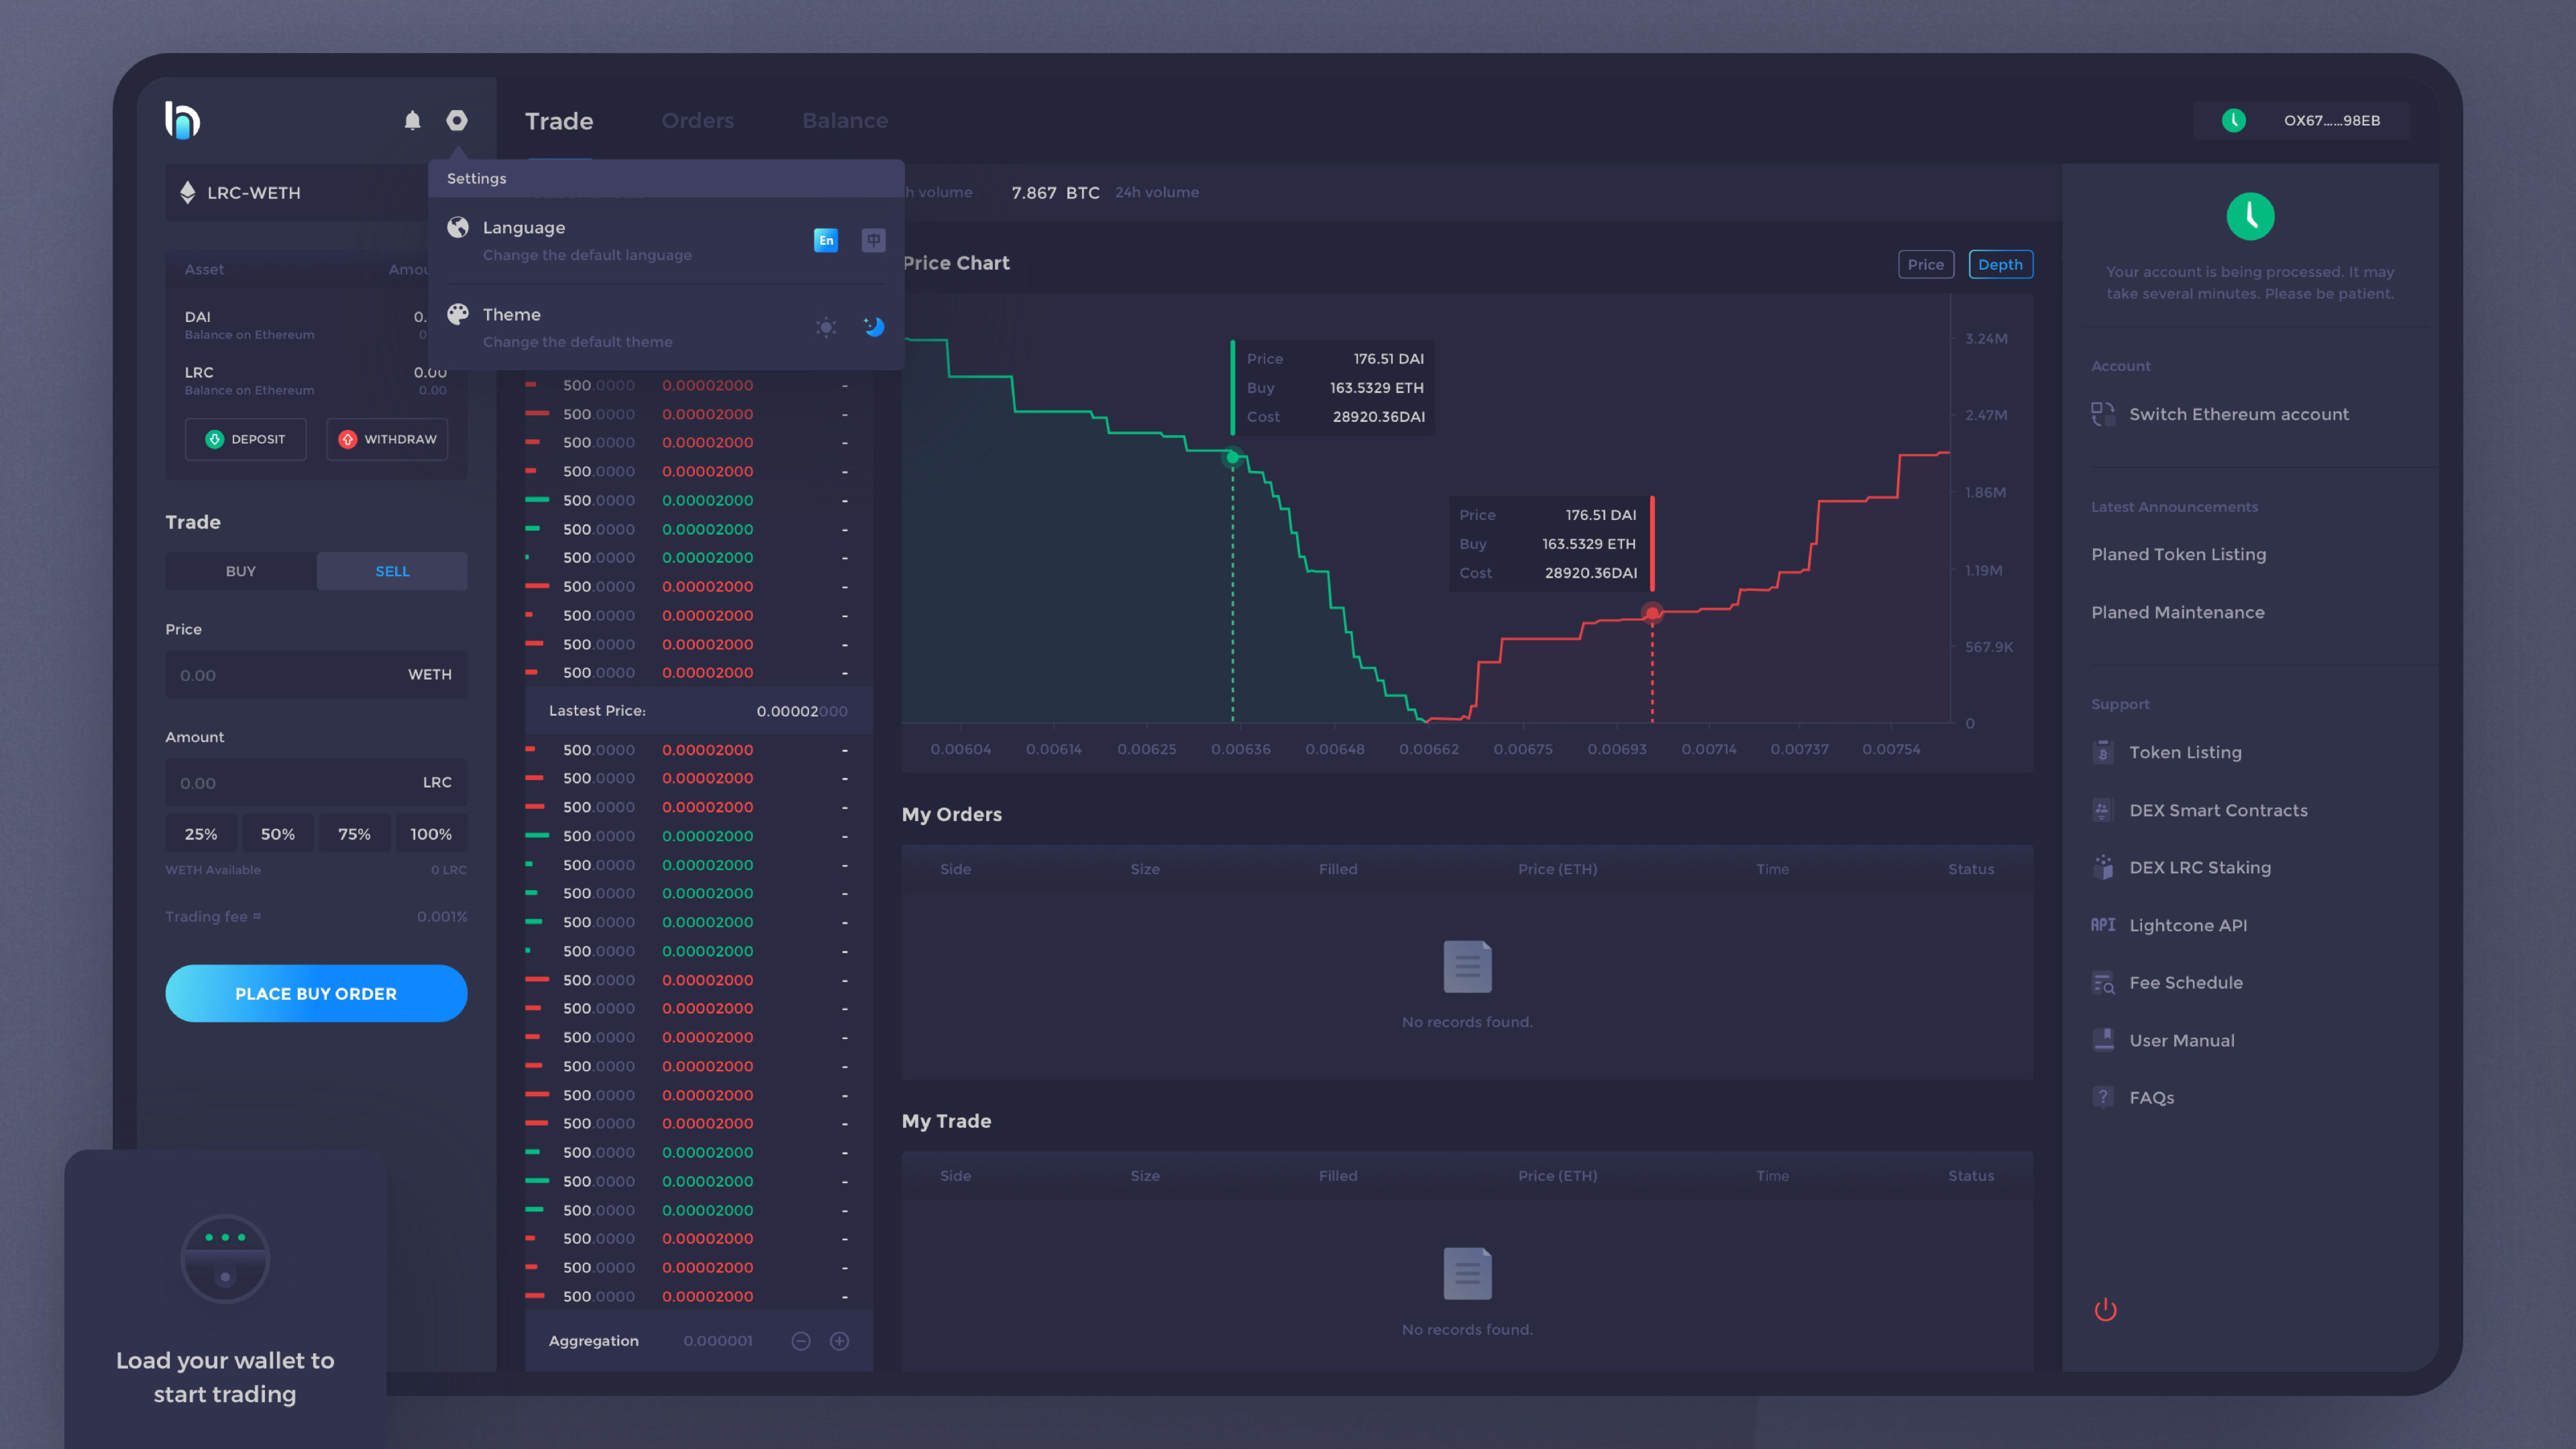
Task: Click red power logout icon
Action: [x=2105, y=1309]
